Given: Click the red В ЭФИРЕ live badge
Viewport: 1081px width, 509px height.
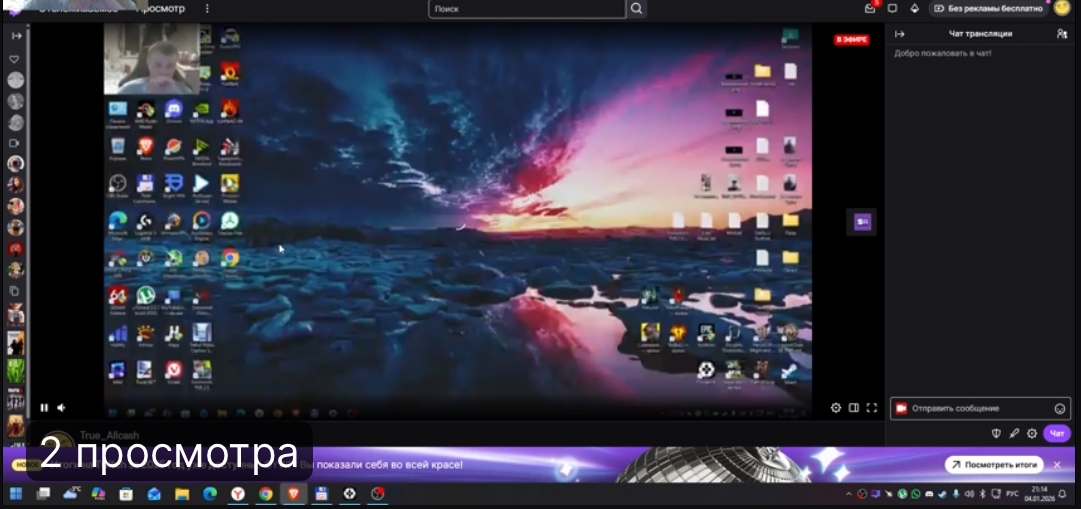Looking at the screenshot, I should 851,40.
